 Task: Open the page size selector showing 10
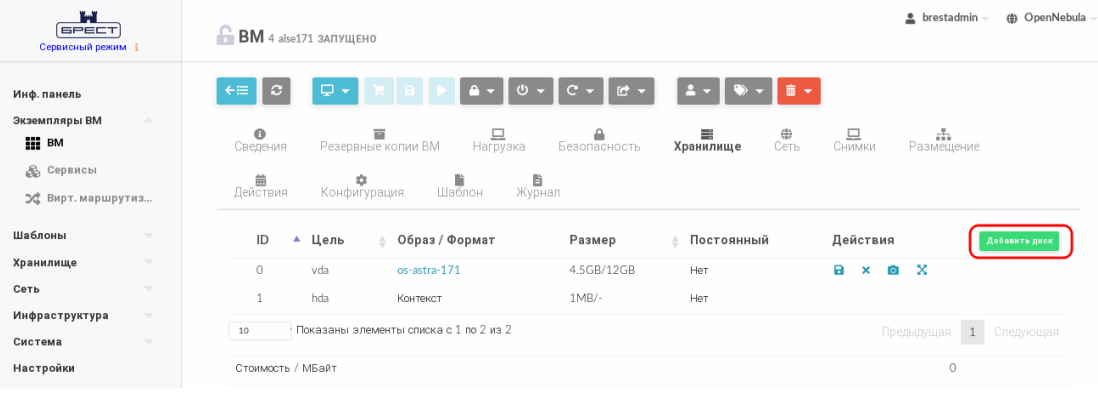[260, 331]
